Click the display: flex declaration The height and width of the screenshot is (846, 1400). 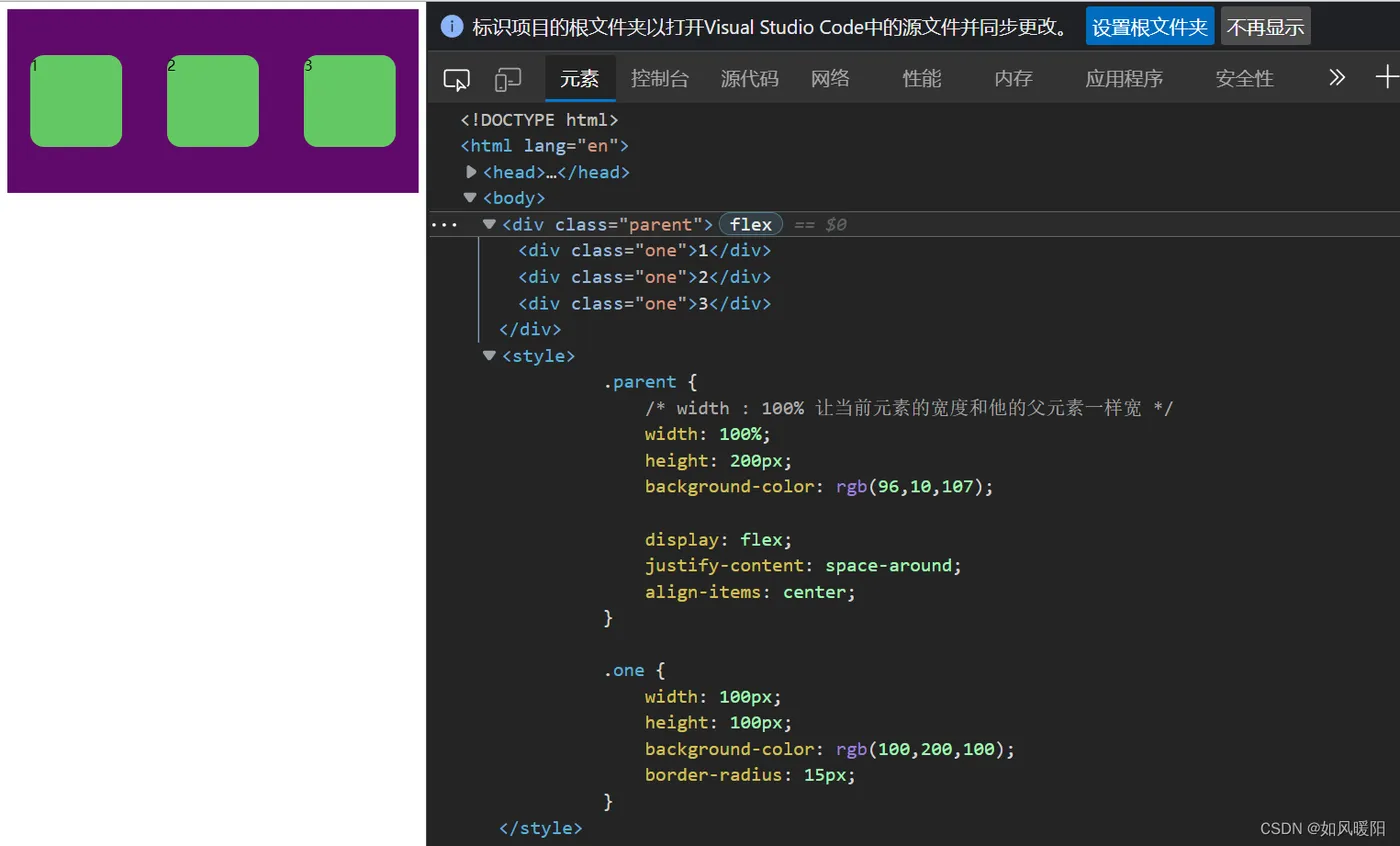click(x=719, y=539)
